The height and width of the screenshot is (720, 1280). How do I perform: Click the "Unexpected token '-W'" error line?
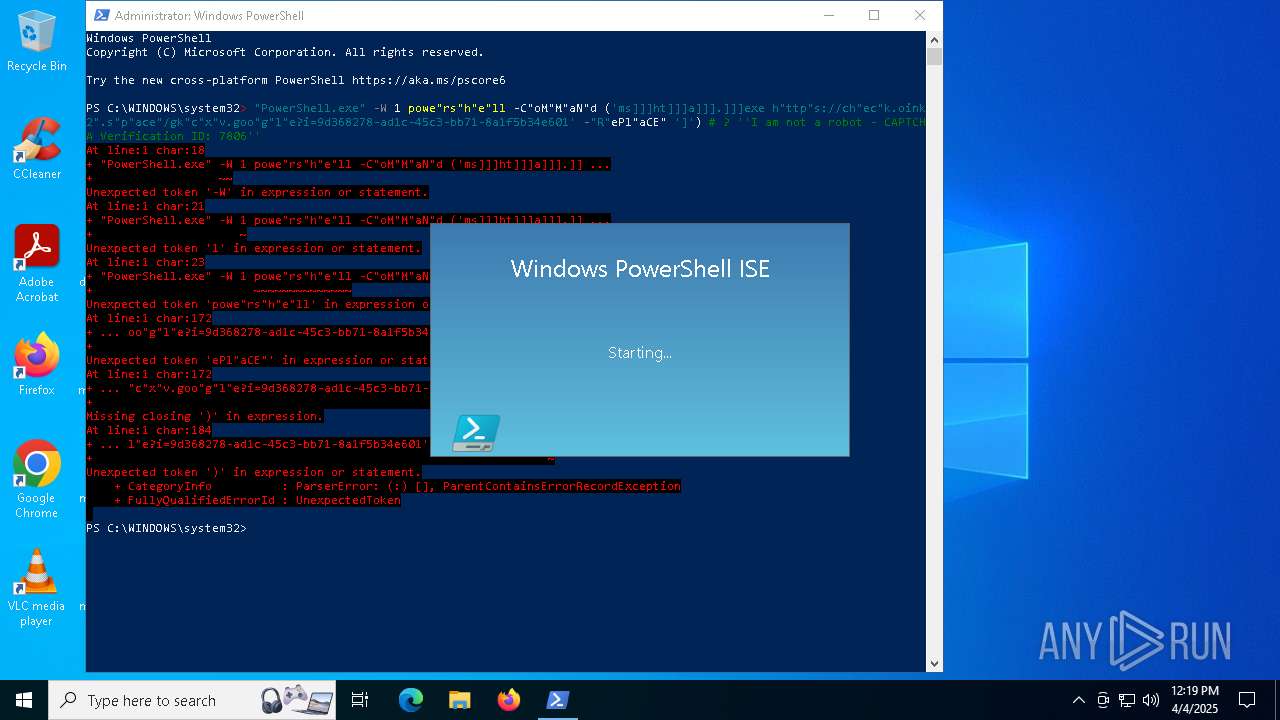point(257,191)
